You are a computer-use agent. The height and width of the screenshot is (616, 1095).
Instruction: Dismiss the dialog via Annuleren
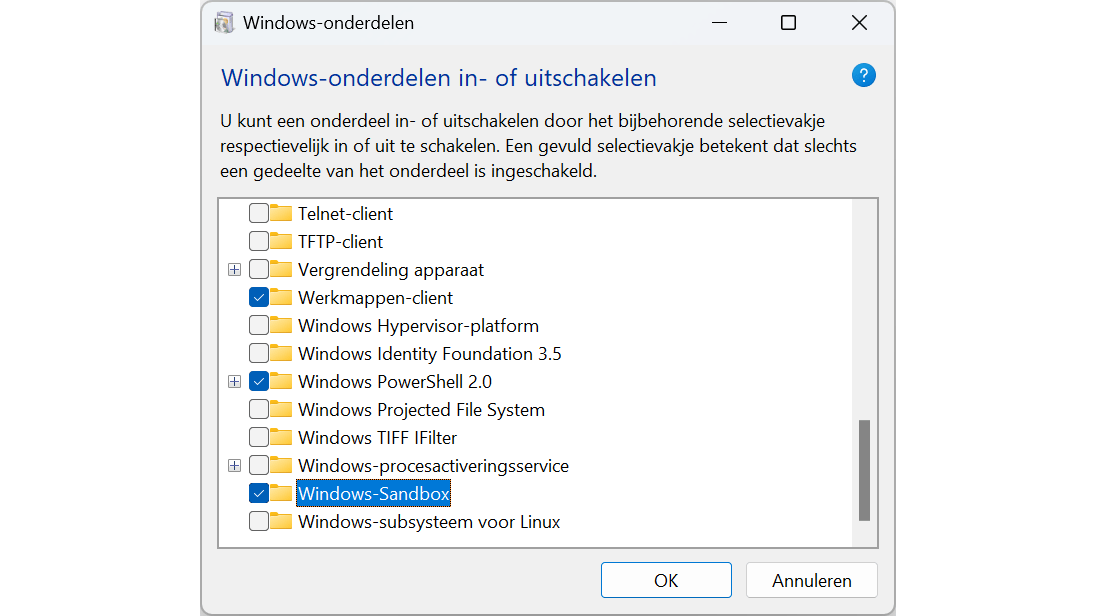811,580
